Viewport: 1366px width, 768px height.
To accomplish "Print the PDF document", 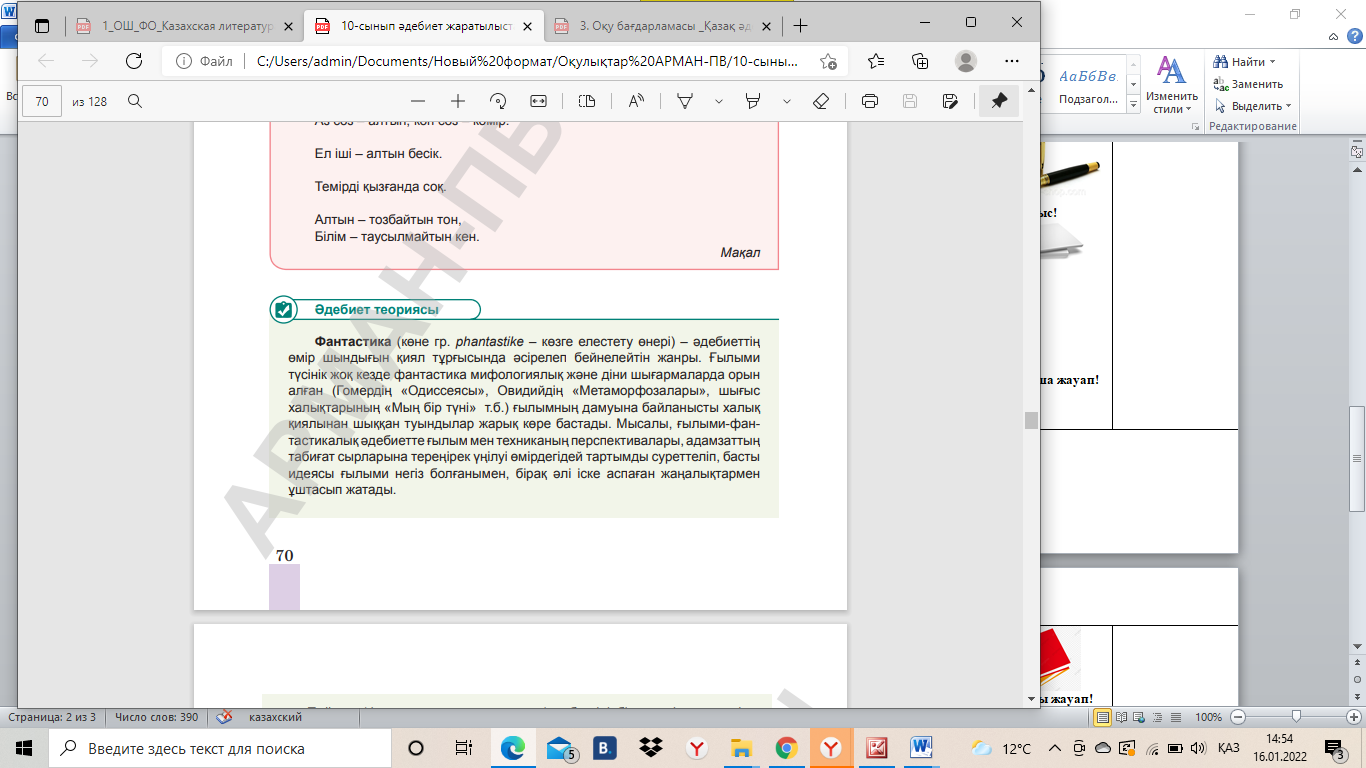I will point(870,101).
